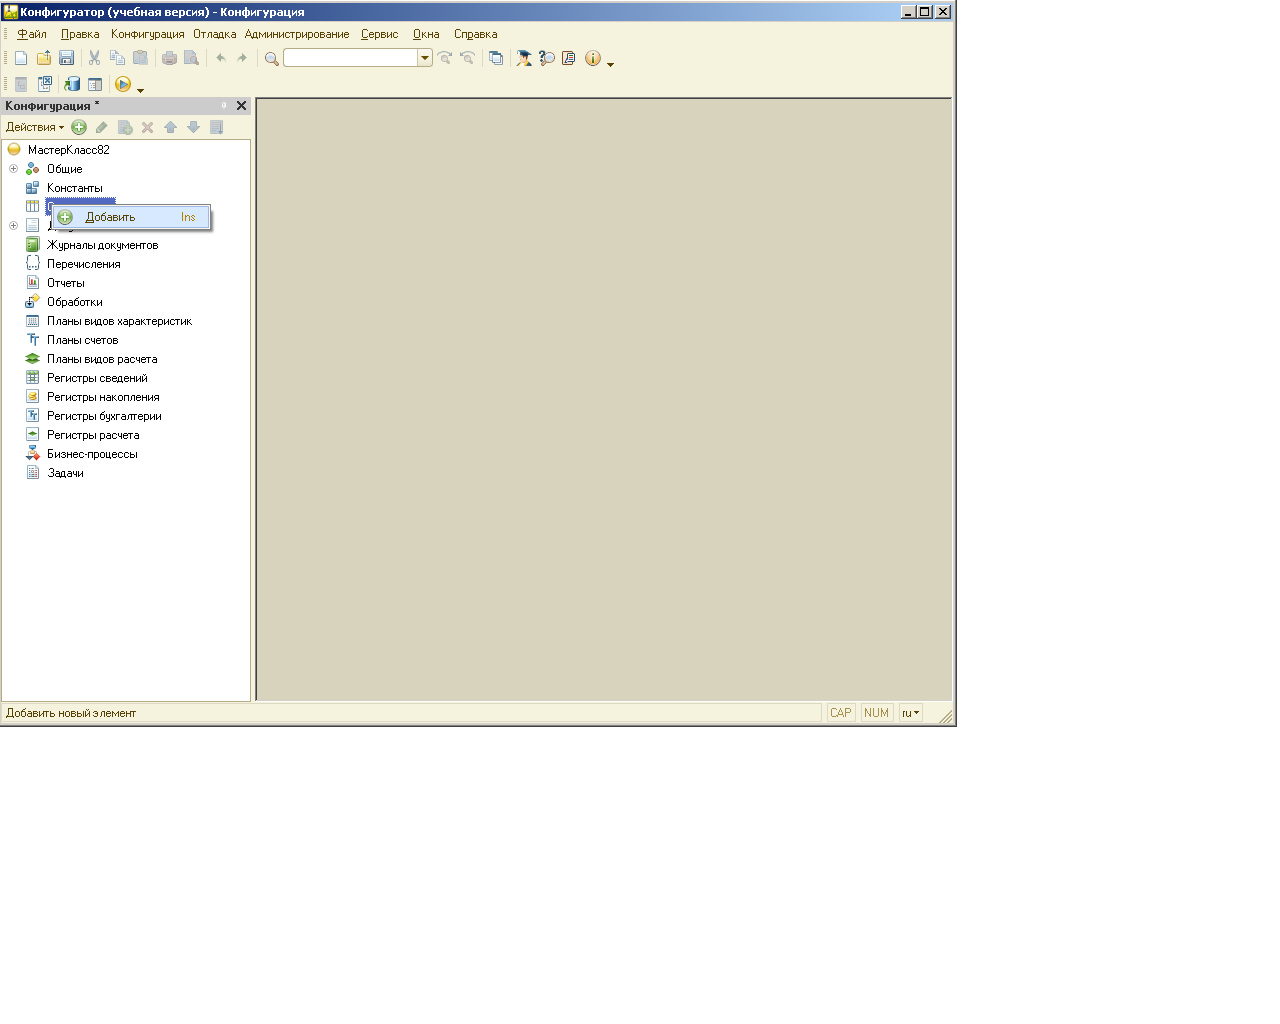The width and height of the screenshot is (1280, 1024).
Task: Click the Cut scissors icon
Action: [95, 58]
